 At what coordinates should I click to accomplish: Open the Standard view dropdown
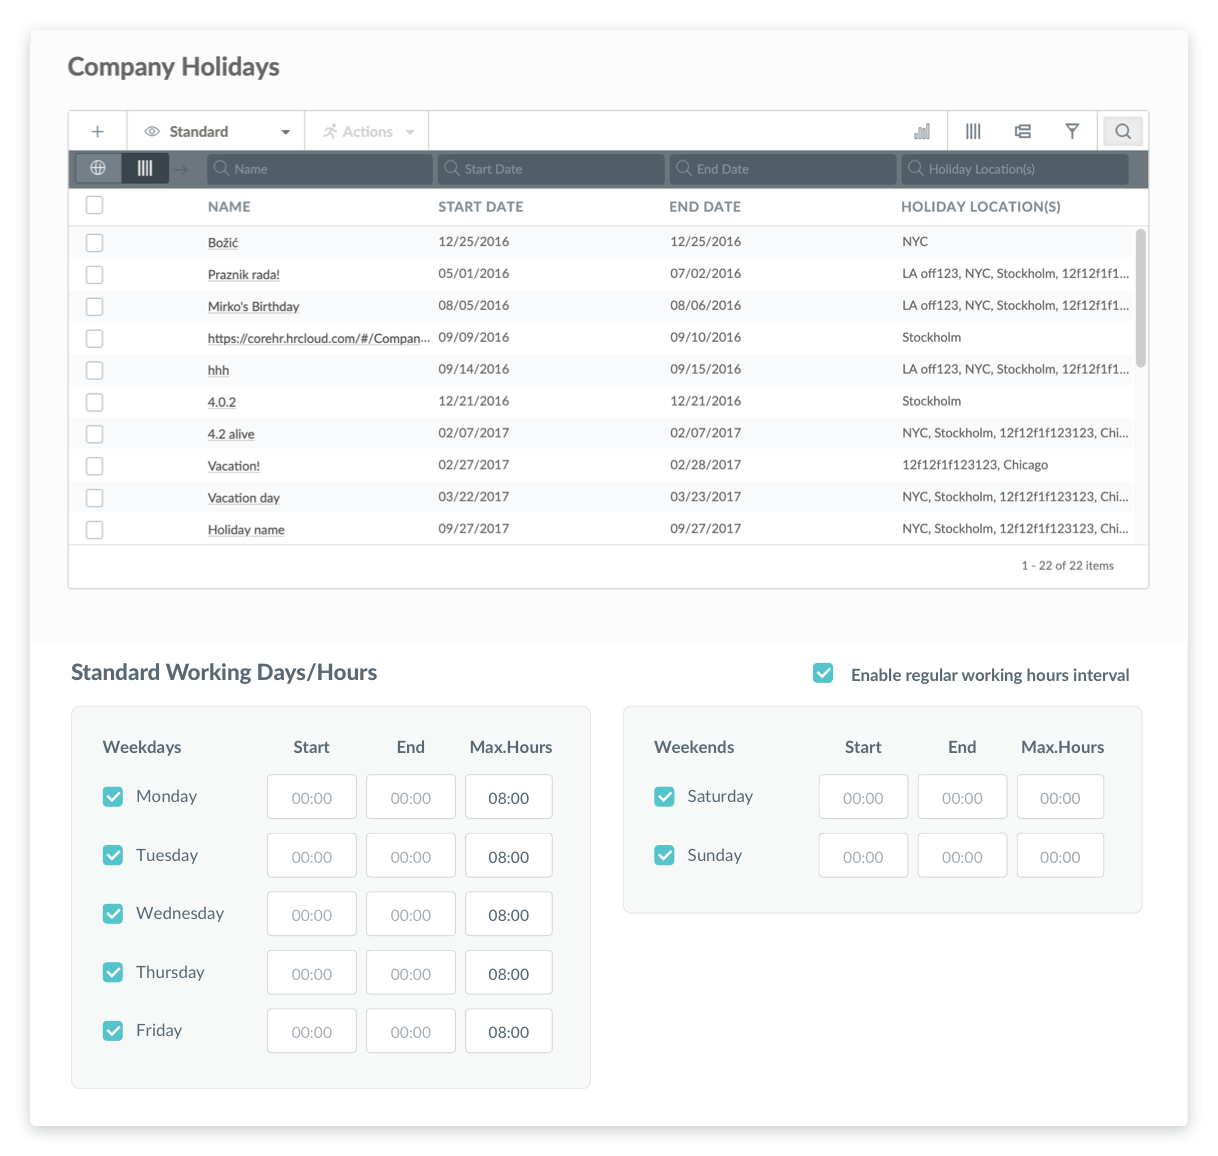coord(215,131)
